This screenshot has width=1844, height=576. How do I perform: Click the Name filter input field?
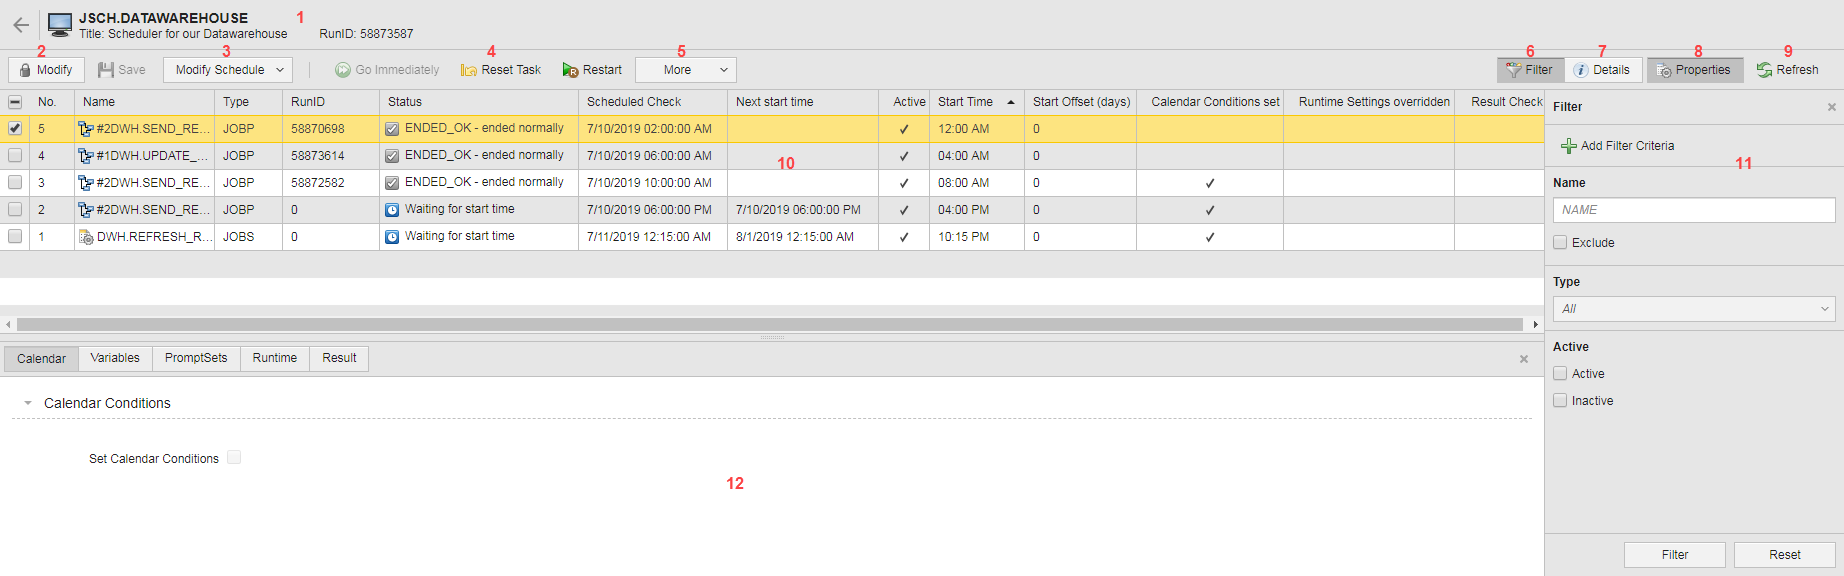click(1694, 210)
